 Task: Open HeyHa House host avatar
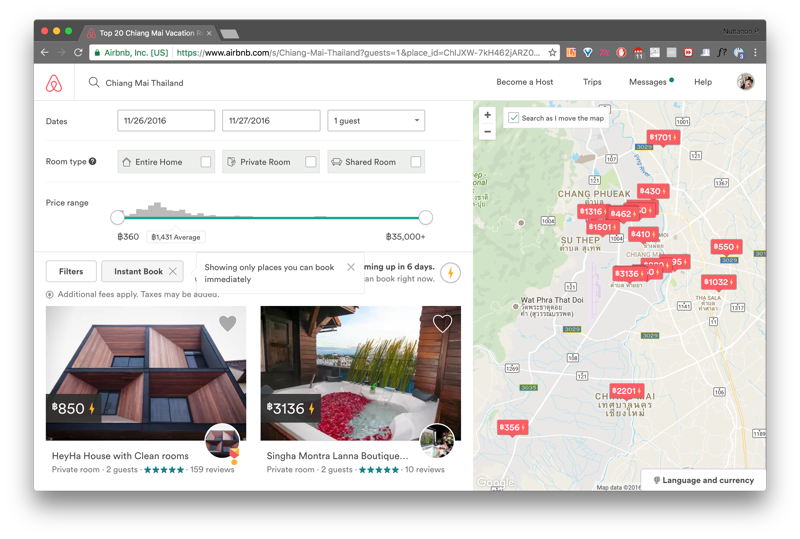[222, 441]
